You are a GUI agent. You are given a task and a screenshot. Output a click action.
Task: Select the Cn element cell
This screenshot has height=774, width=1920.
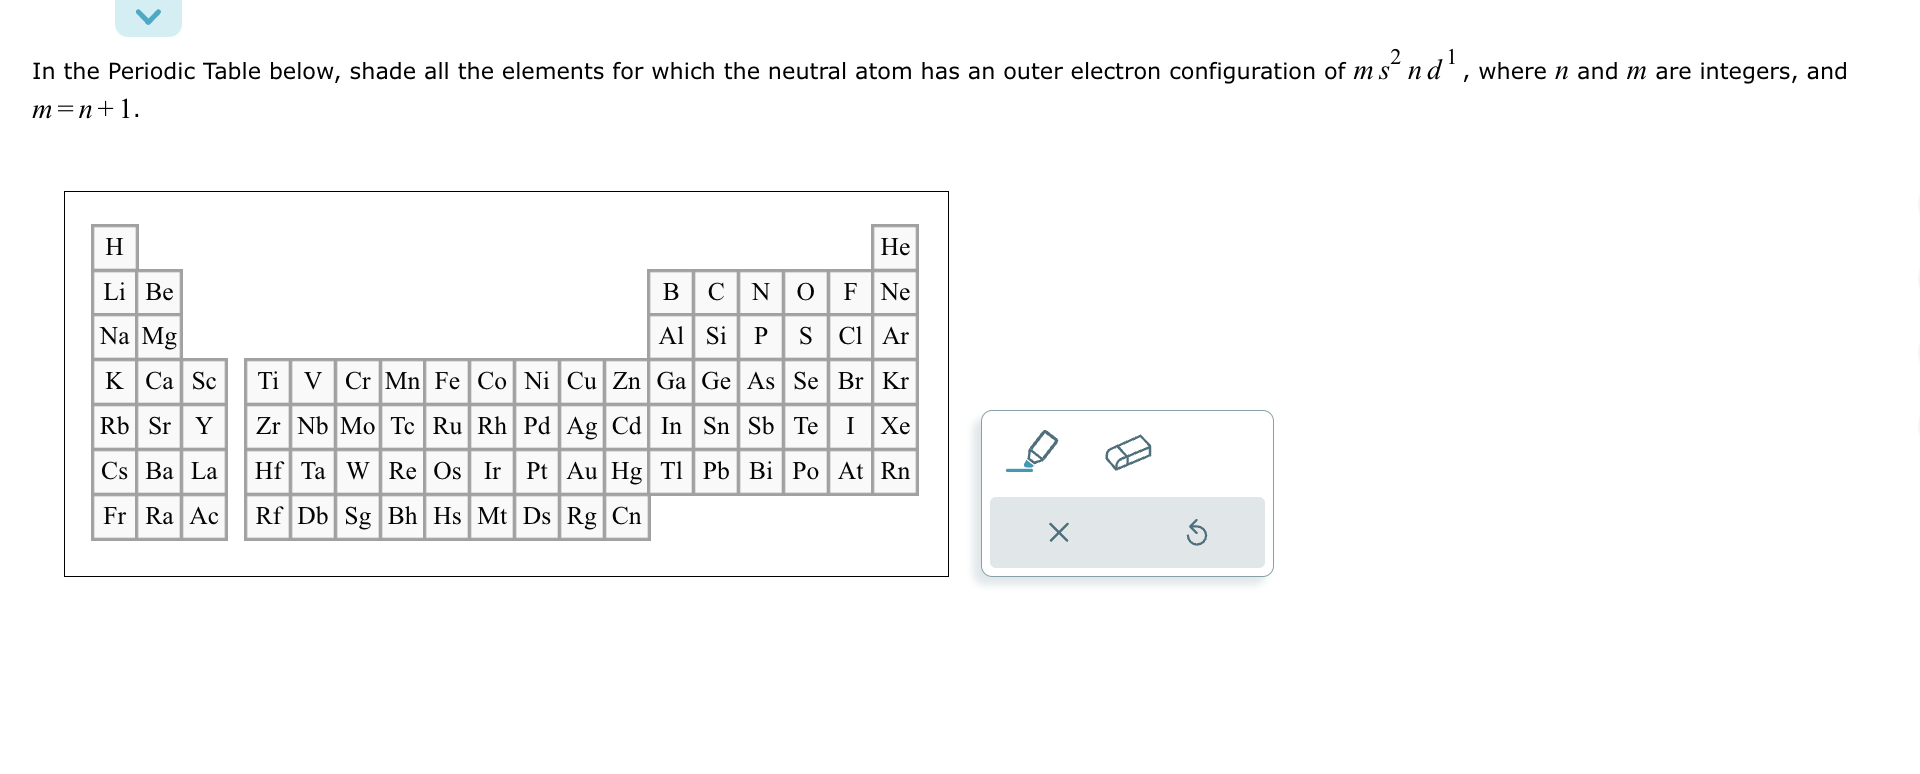click(626, 516)
